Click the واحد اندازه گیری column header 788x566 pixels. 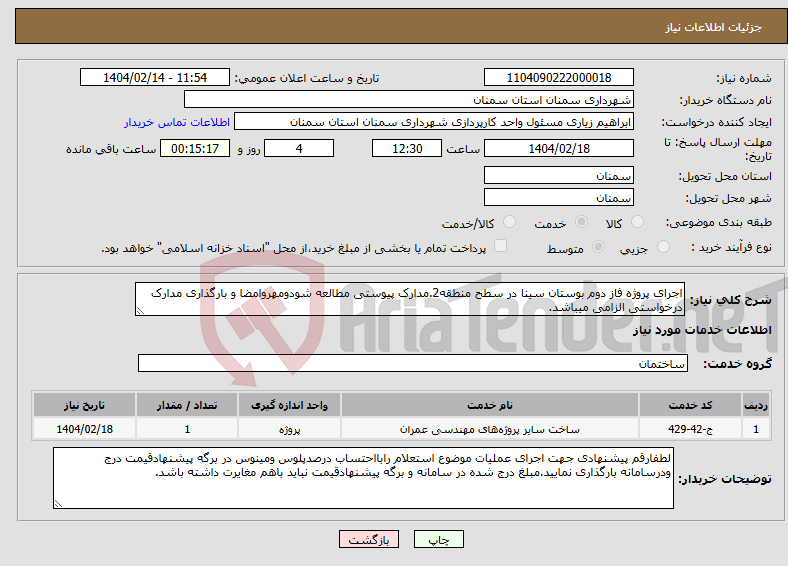tap(289, 405)
